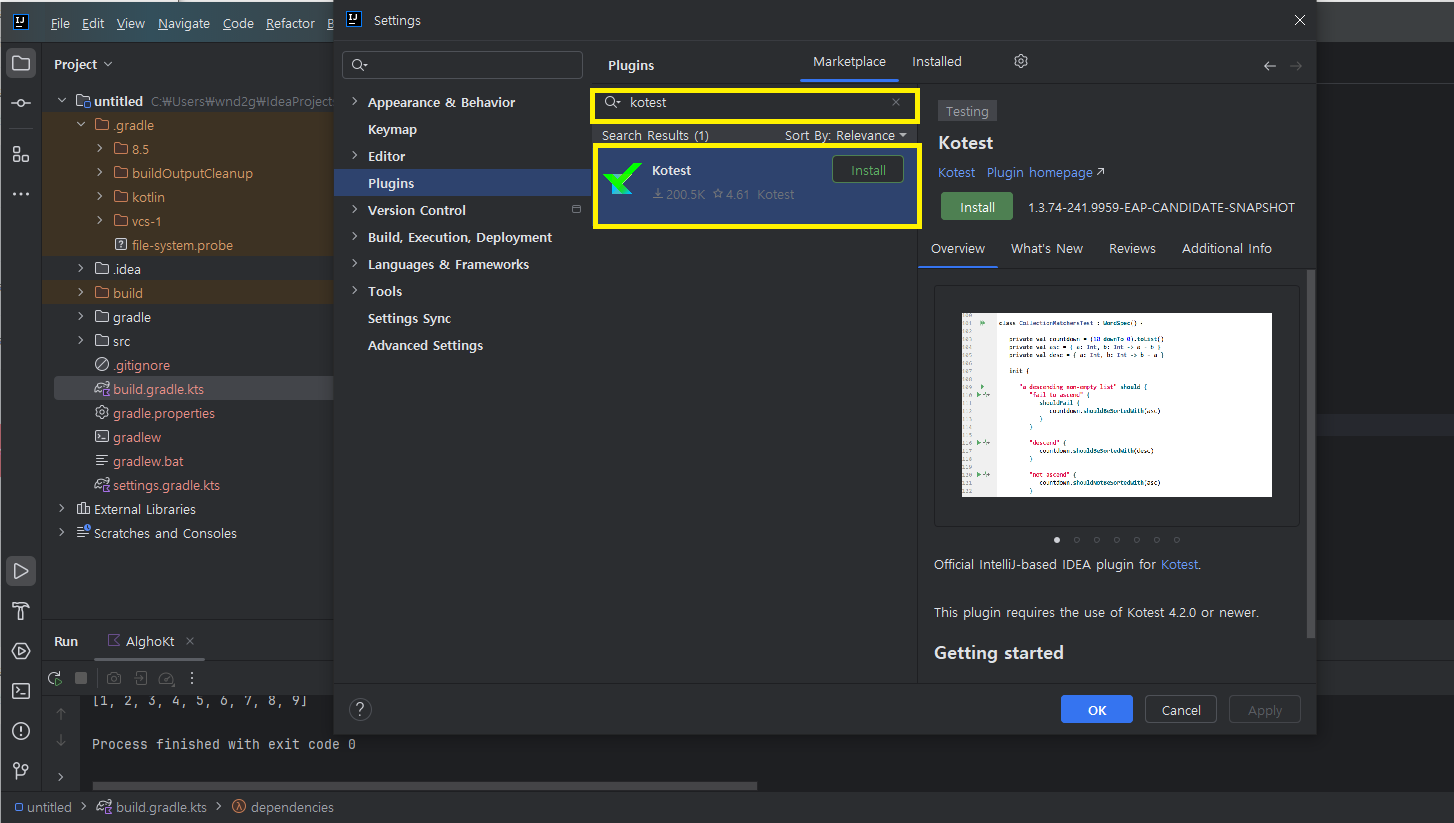The height and width of the screenshot is (823, 1454).
Task: Click the Kotest vendor link
Action: coord(956,172)
